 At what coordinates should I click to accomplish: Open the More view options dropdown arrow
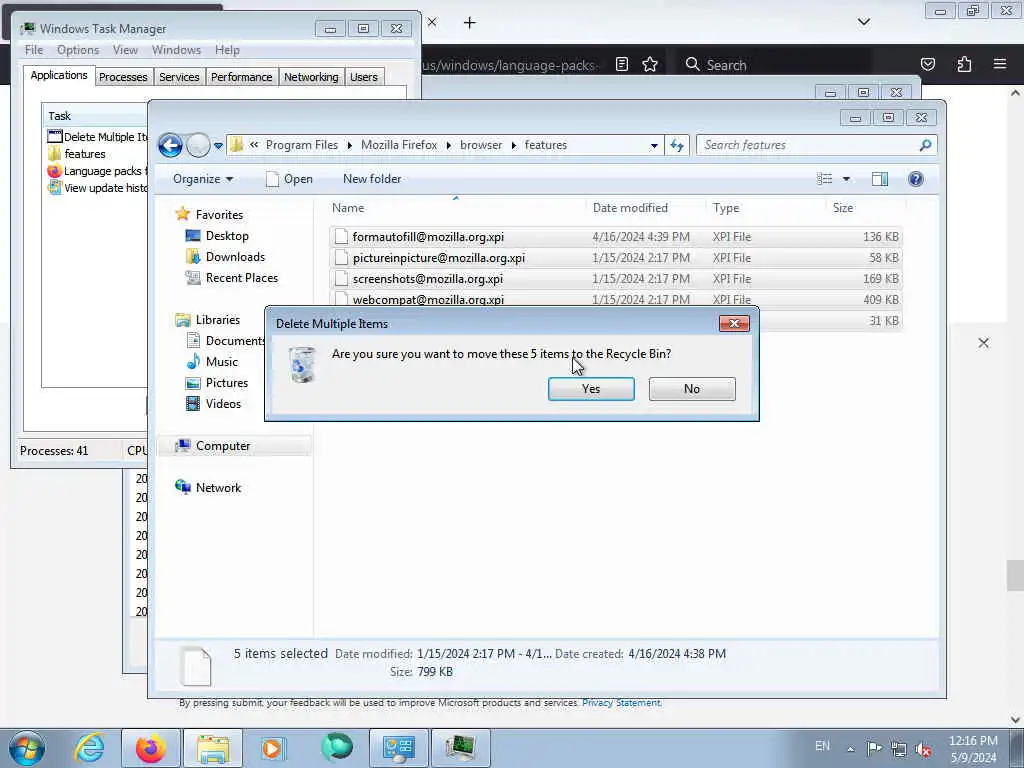click(x=846, y=179)
